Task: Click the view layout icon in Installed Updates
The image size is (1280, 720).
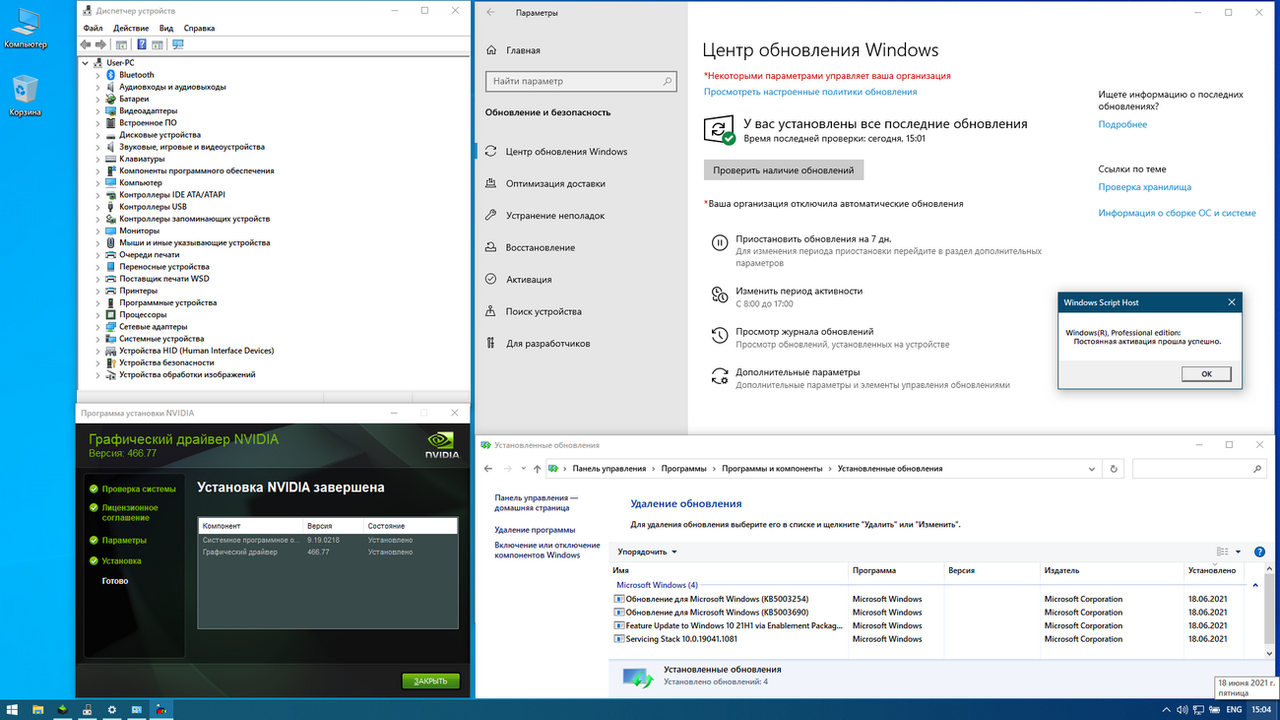Action: point(1222,552)
